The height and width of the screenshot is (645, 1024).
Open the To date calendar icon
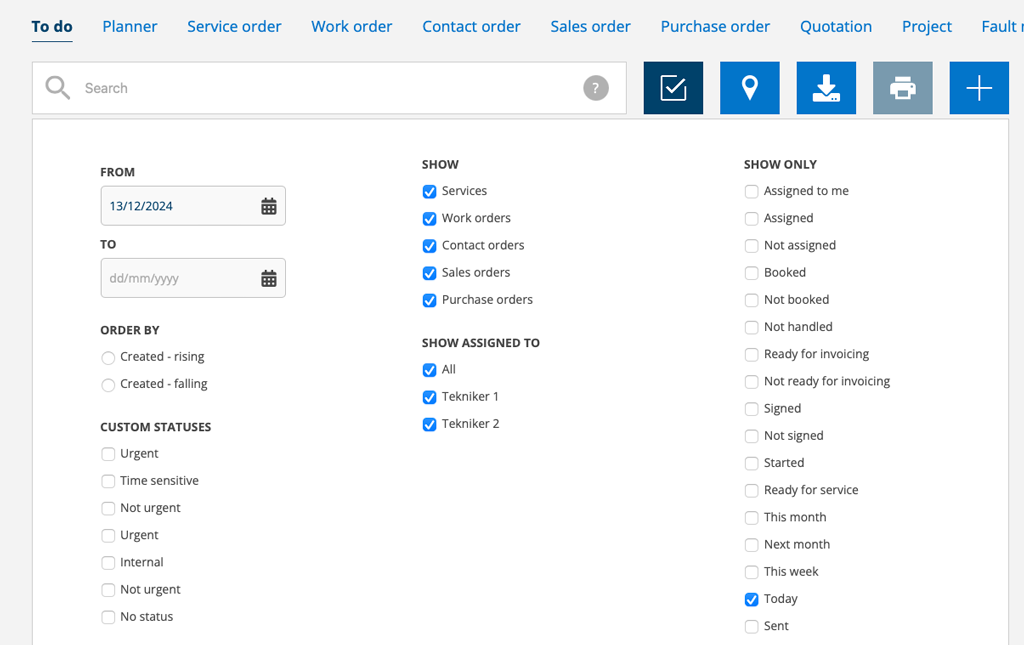coord(269,279)
